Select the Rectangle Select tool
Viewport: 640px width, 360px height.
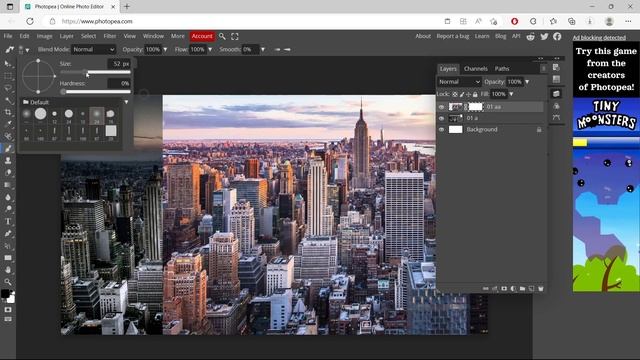tap(8, 76)
